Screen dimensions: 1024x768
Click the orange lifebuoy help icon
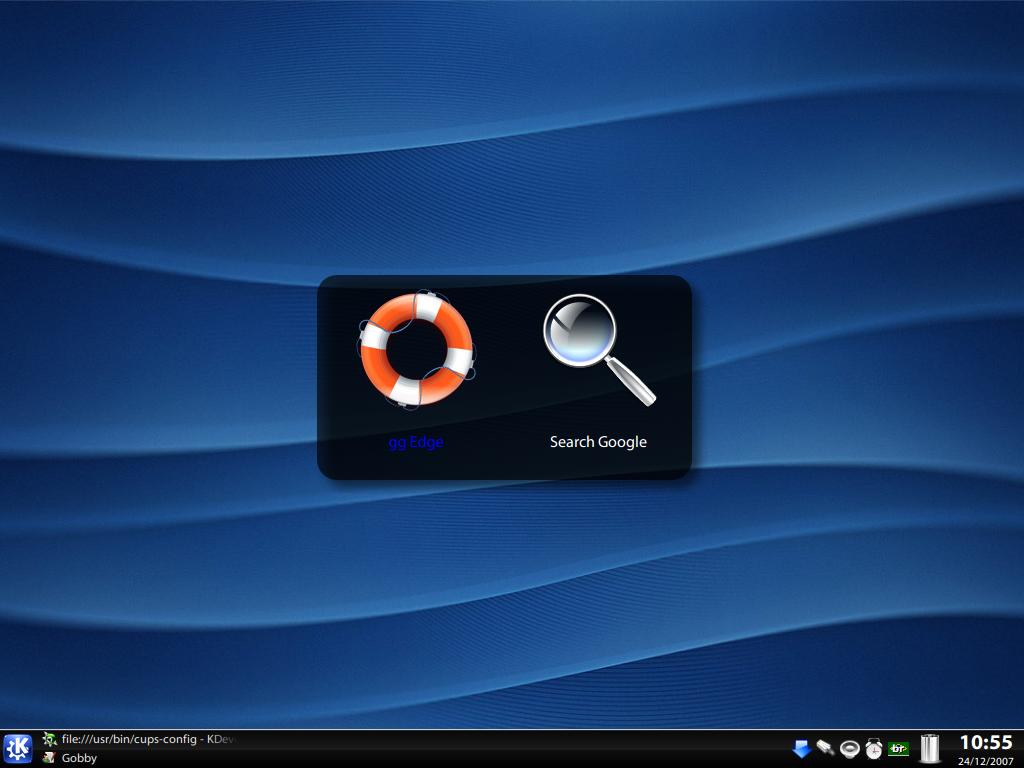417,350
